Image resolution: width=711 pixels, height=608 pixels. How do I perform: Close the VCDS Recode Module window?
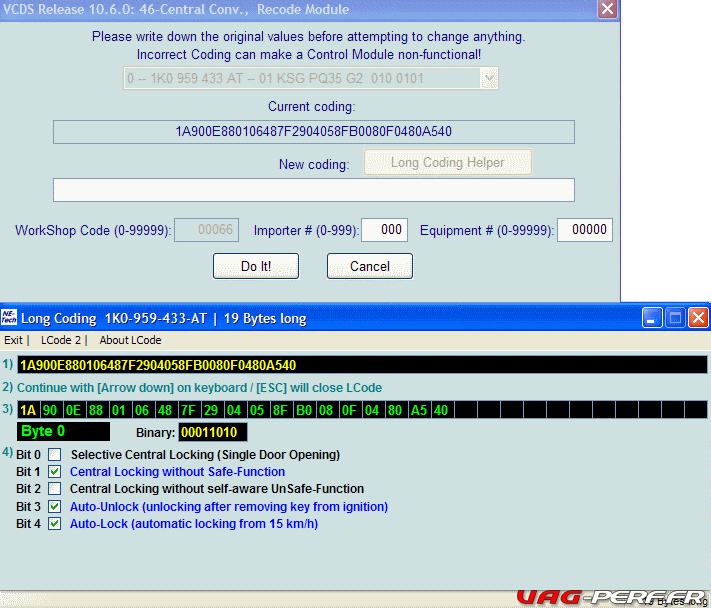607,9
